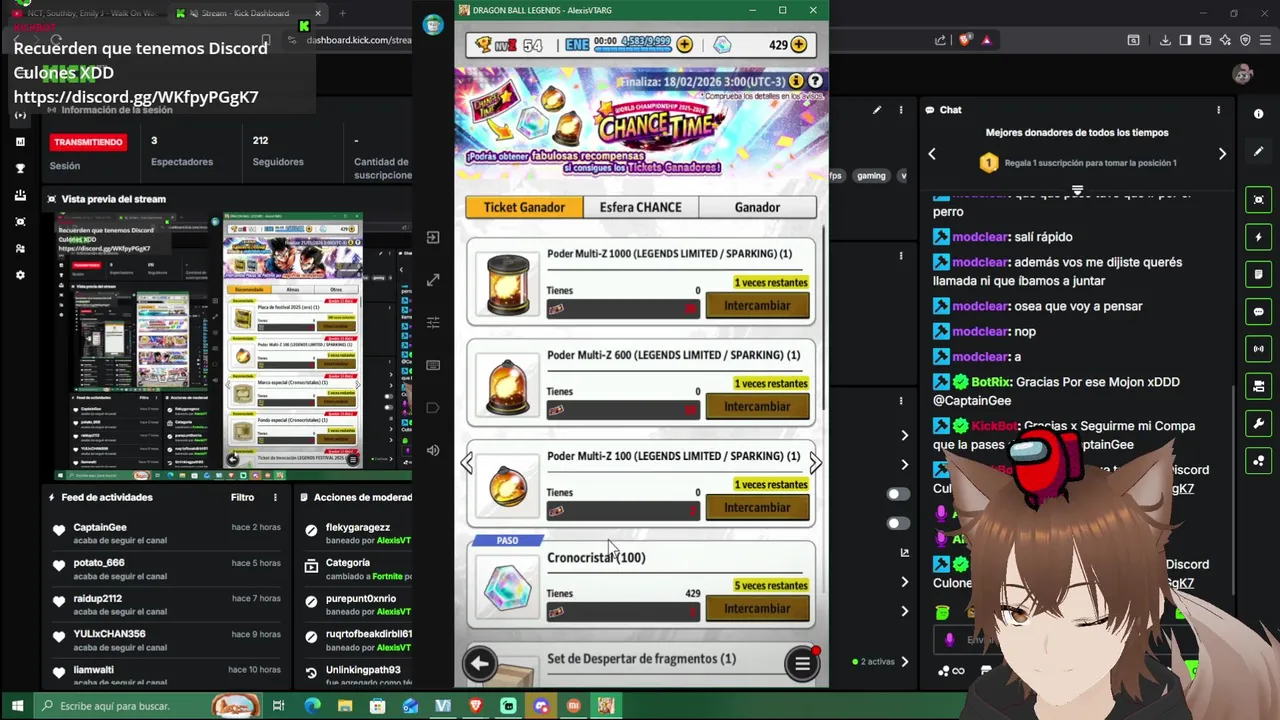Click the emulator expand/fullscreen icon in side toolbar
1280x720 pixels.
point(433,281)
